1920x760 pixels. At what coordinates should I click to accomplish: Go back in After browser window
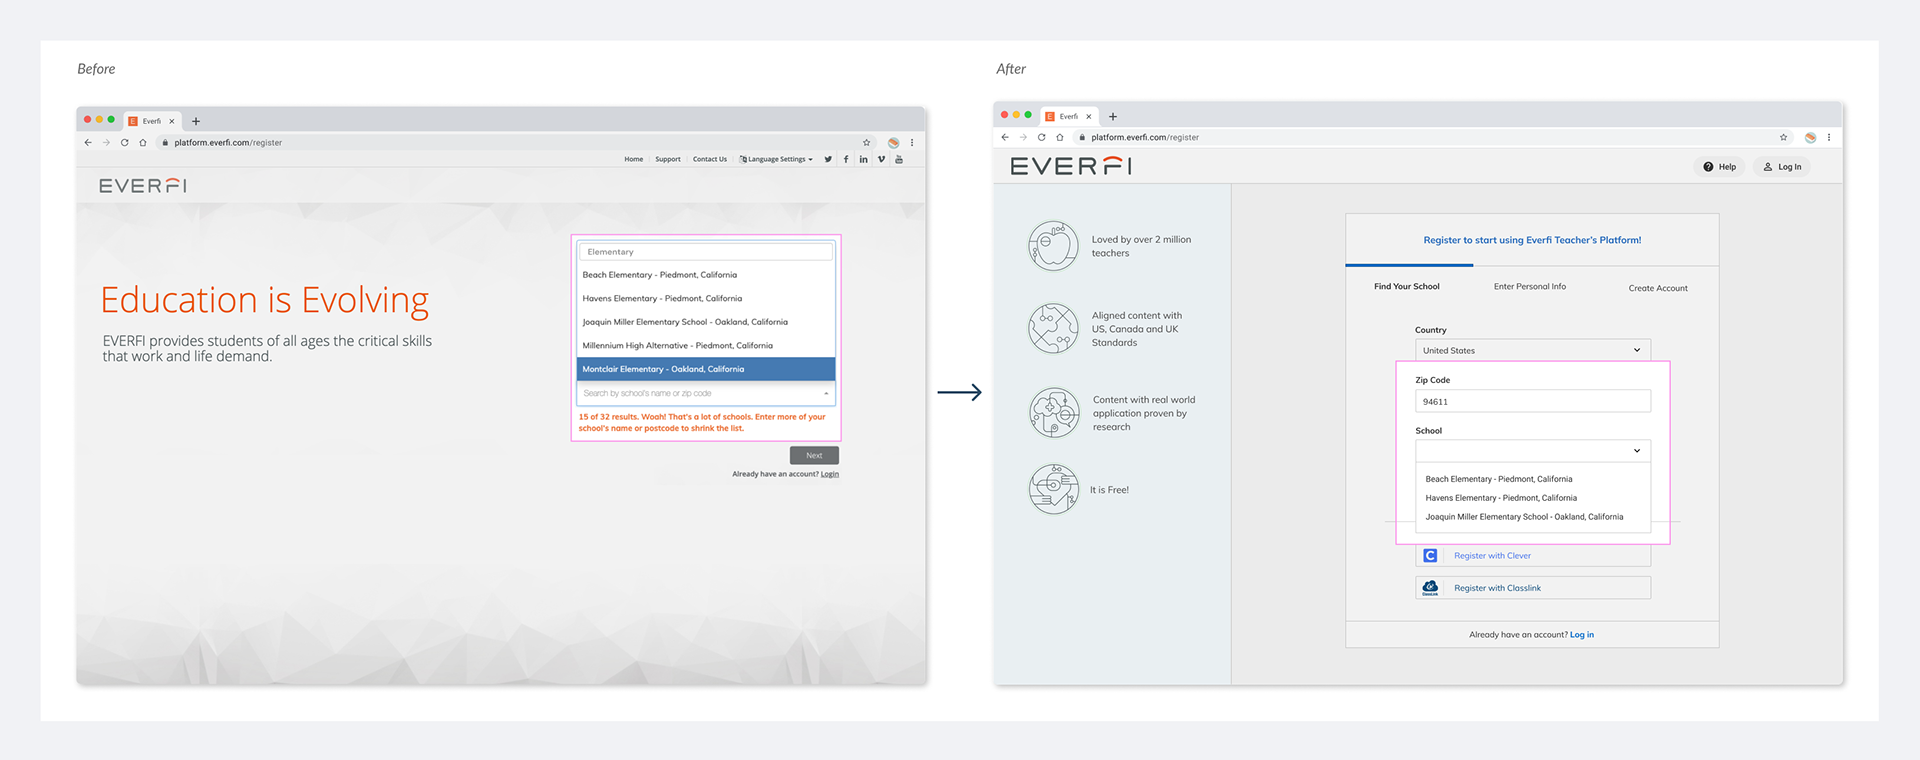pos(1005,137)
